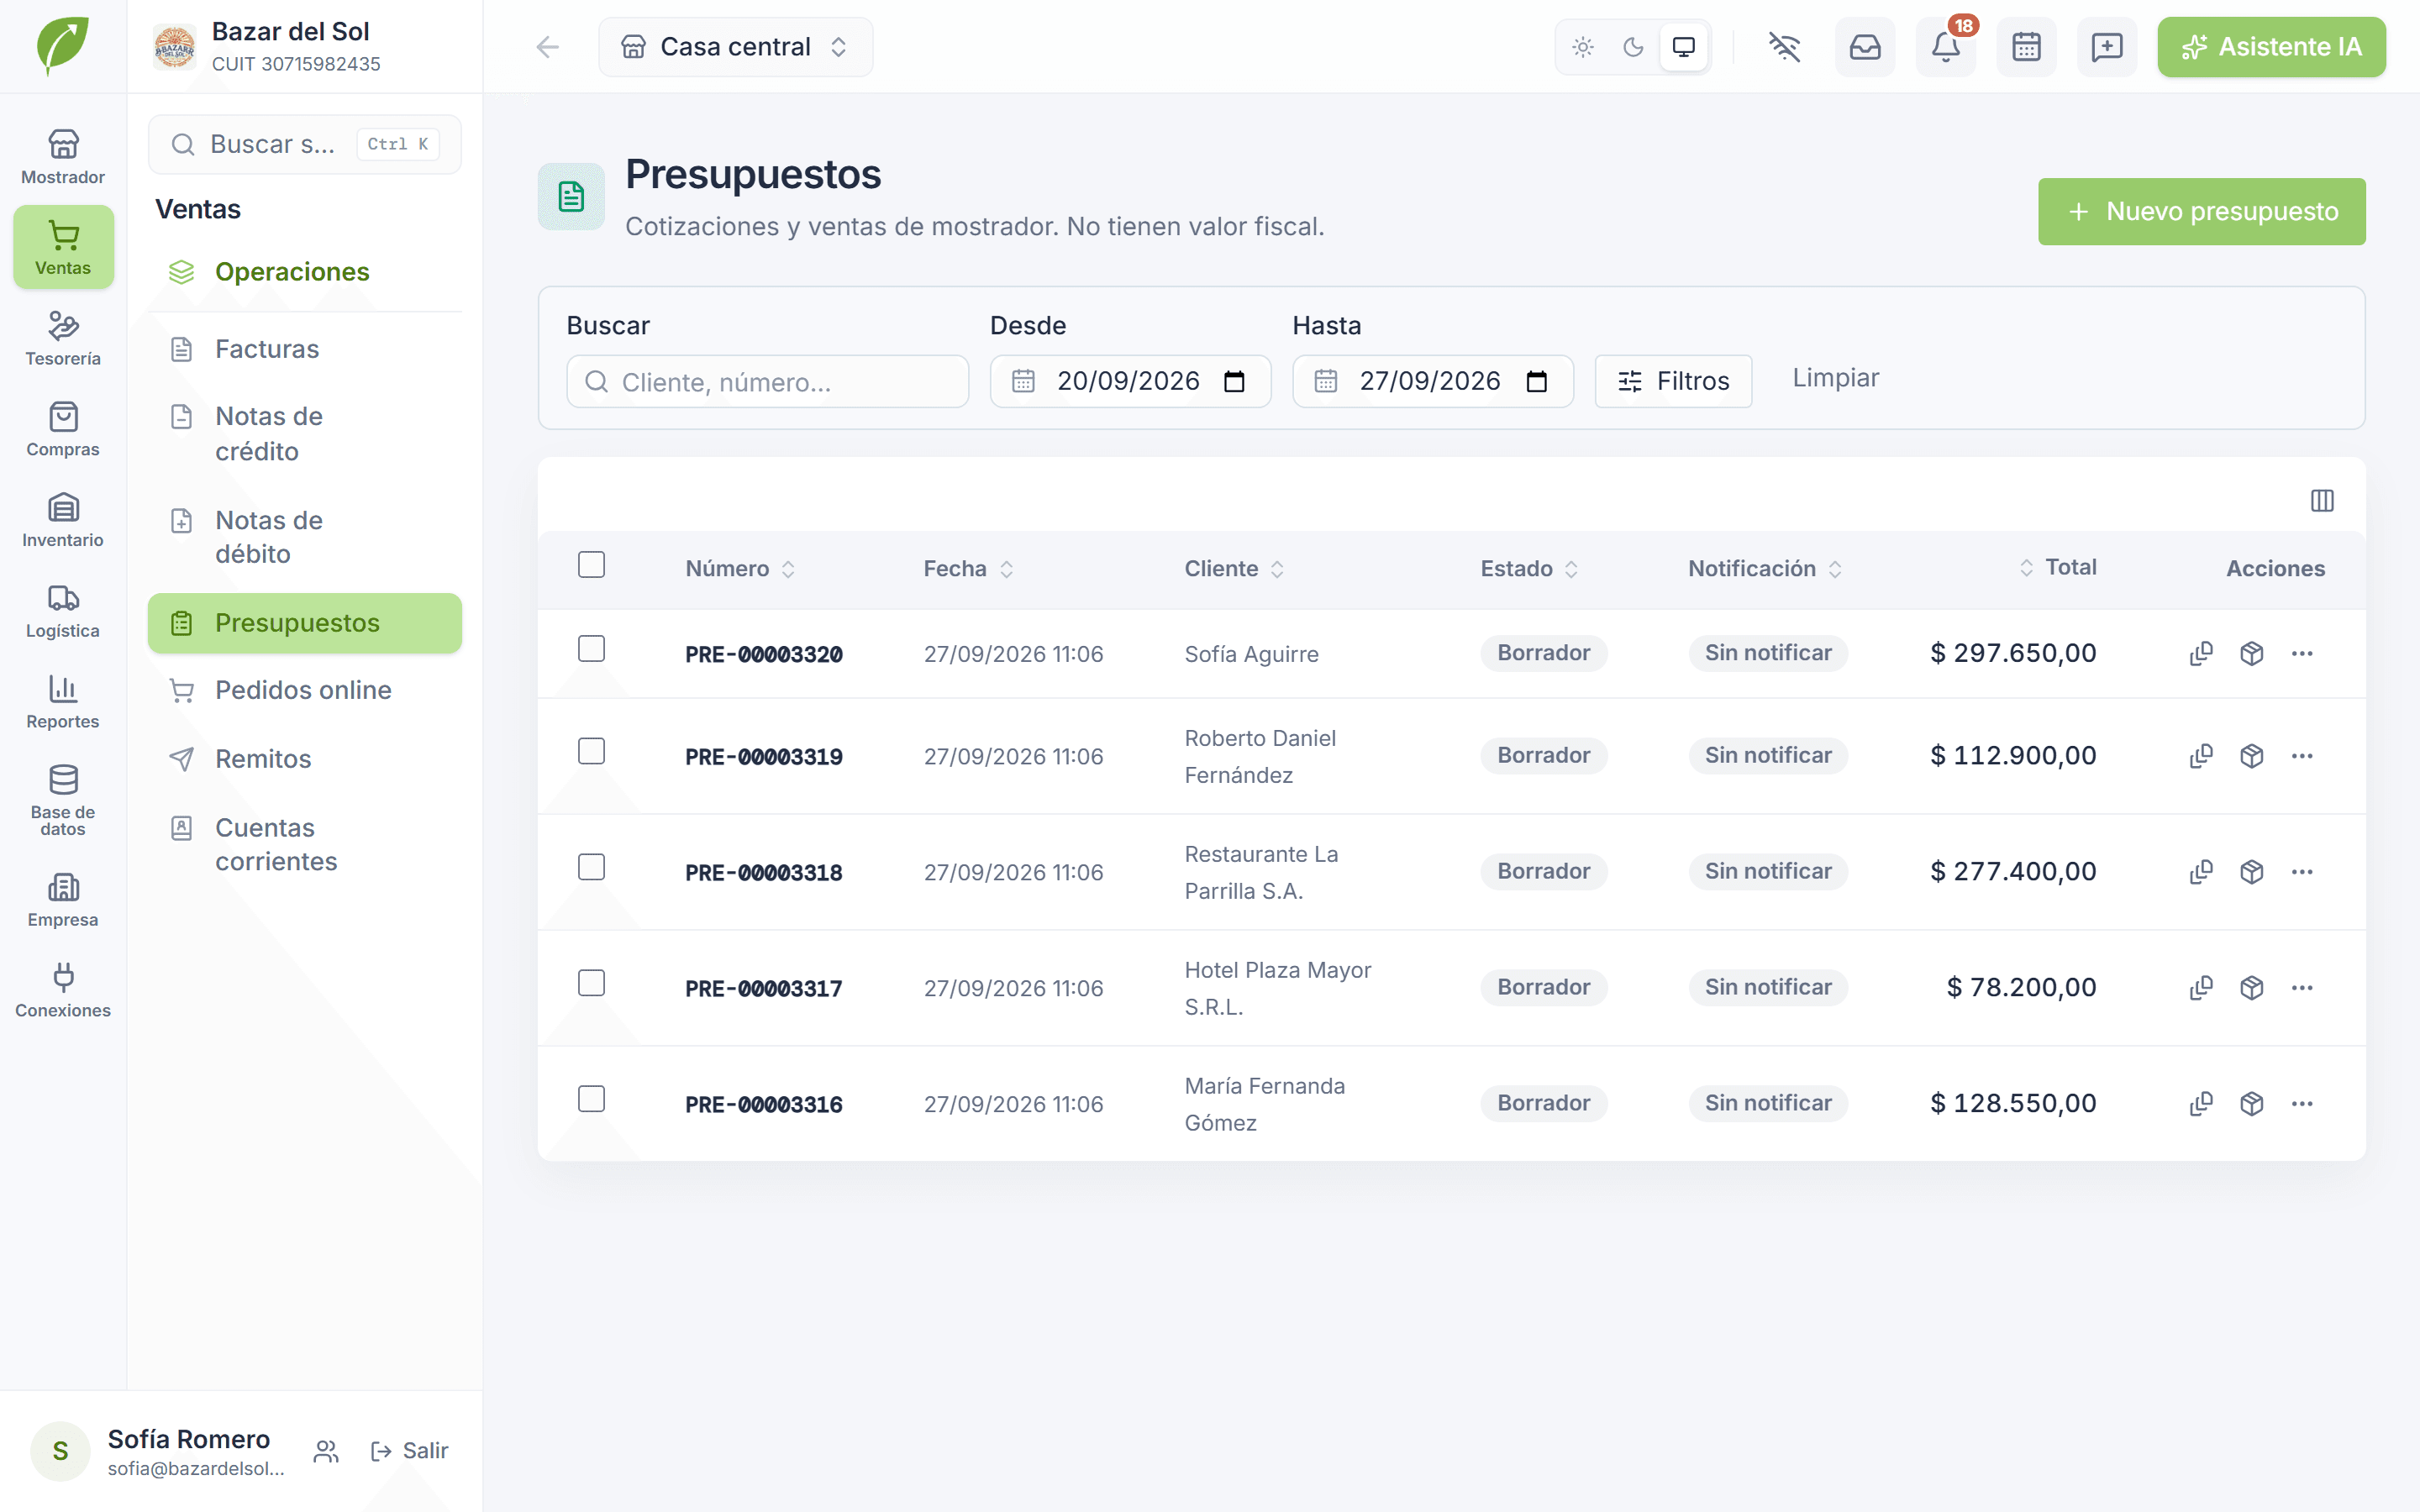2420x1512 pixels.
Task: Select system theme mode
Action: click(x=1684, y=47)
